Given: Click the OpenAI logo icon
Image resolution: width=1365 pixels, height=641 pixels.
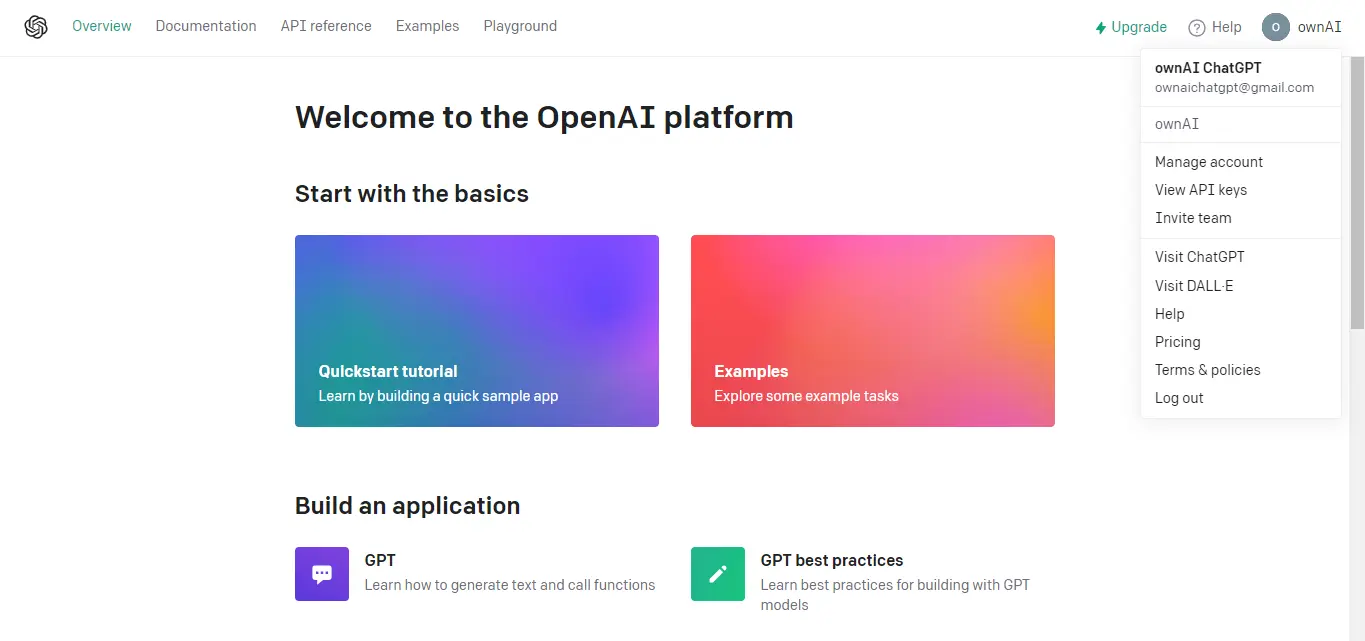Looking at the screenshot, I should click(x=36, y=27).
